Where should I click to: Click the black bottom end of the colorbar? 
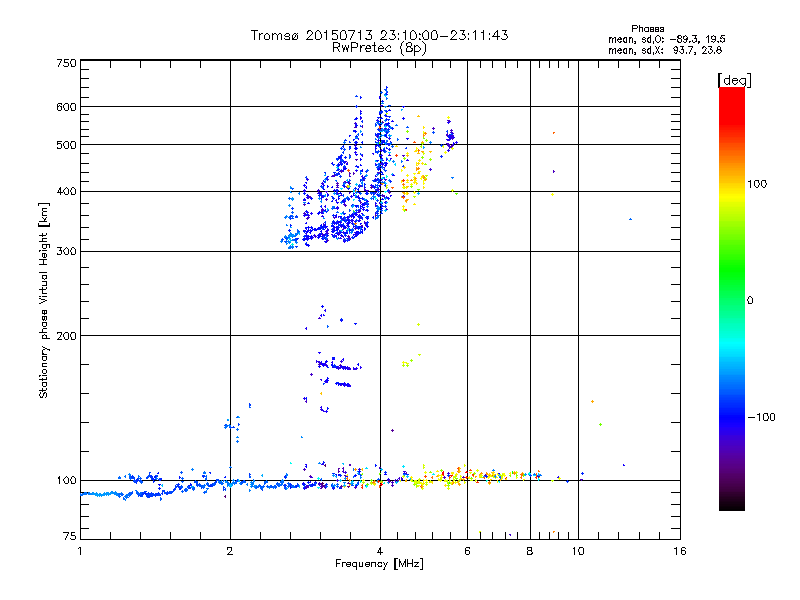(732, 503)
